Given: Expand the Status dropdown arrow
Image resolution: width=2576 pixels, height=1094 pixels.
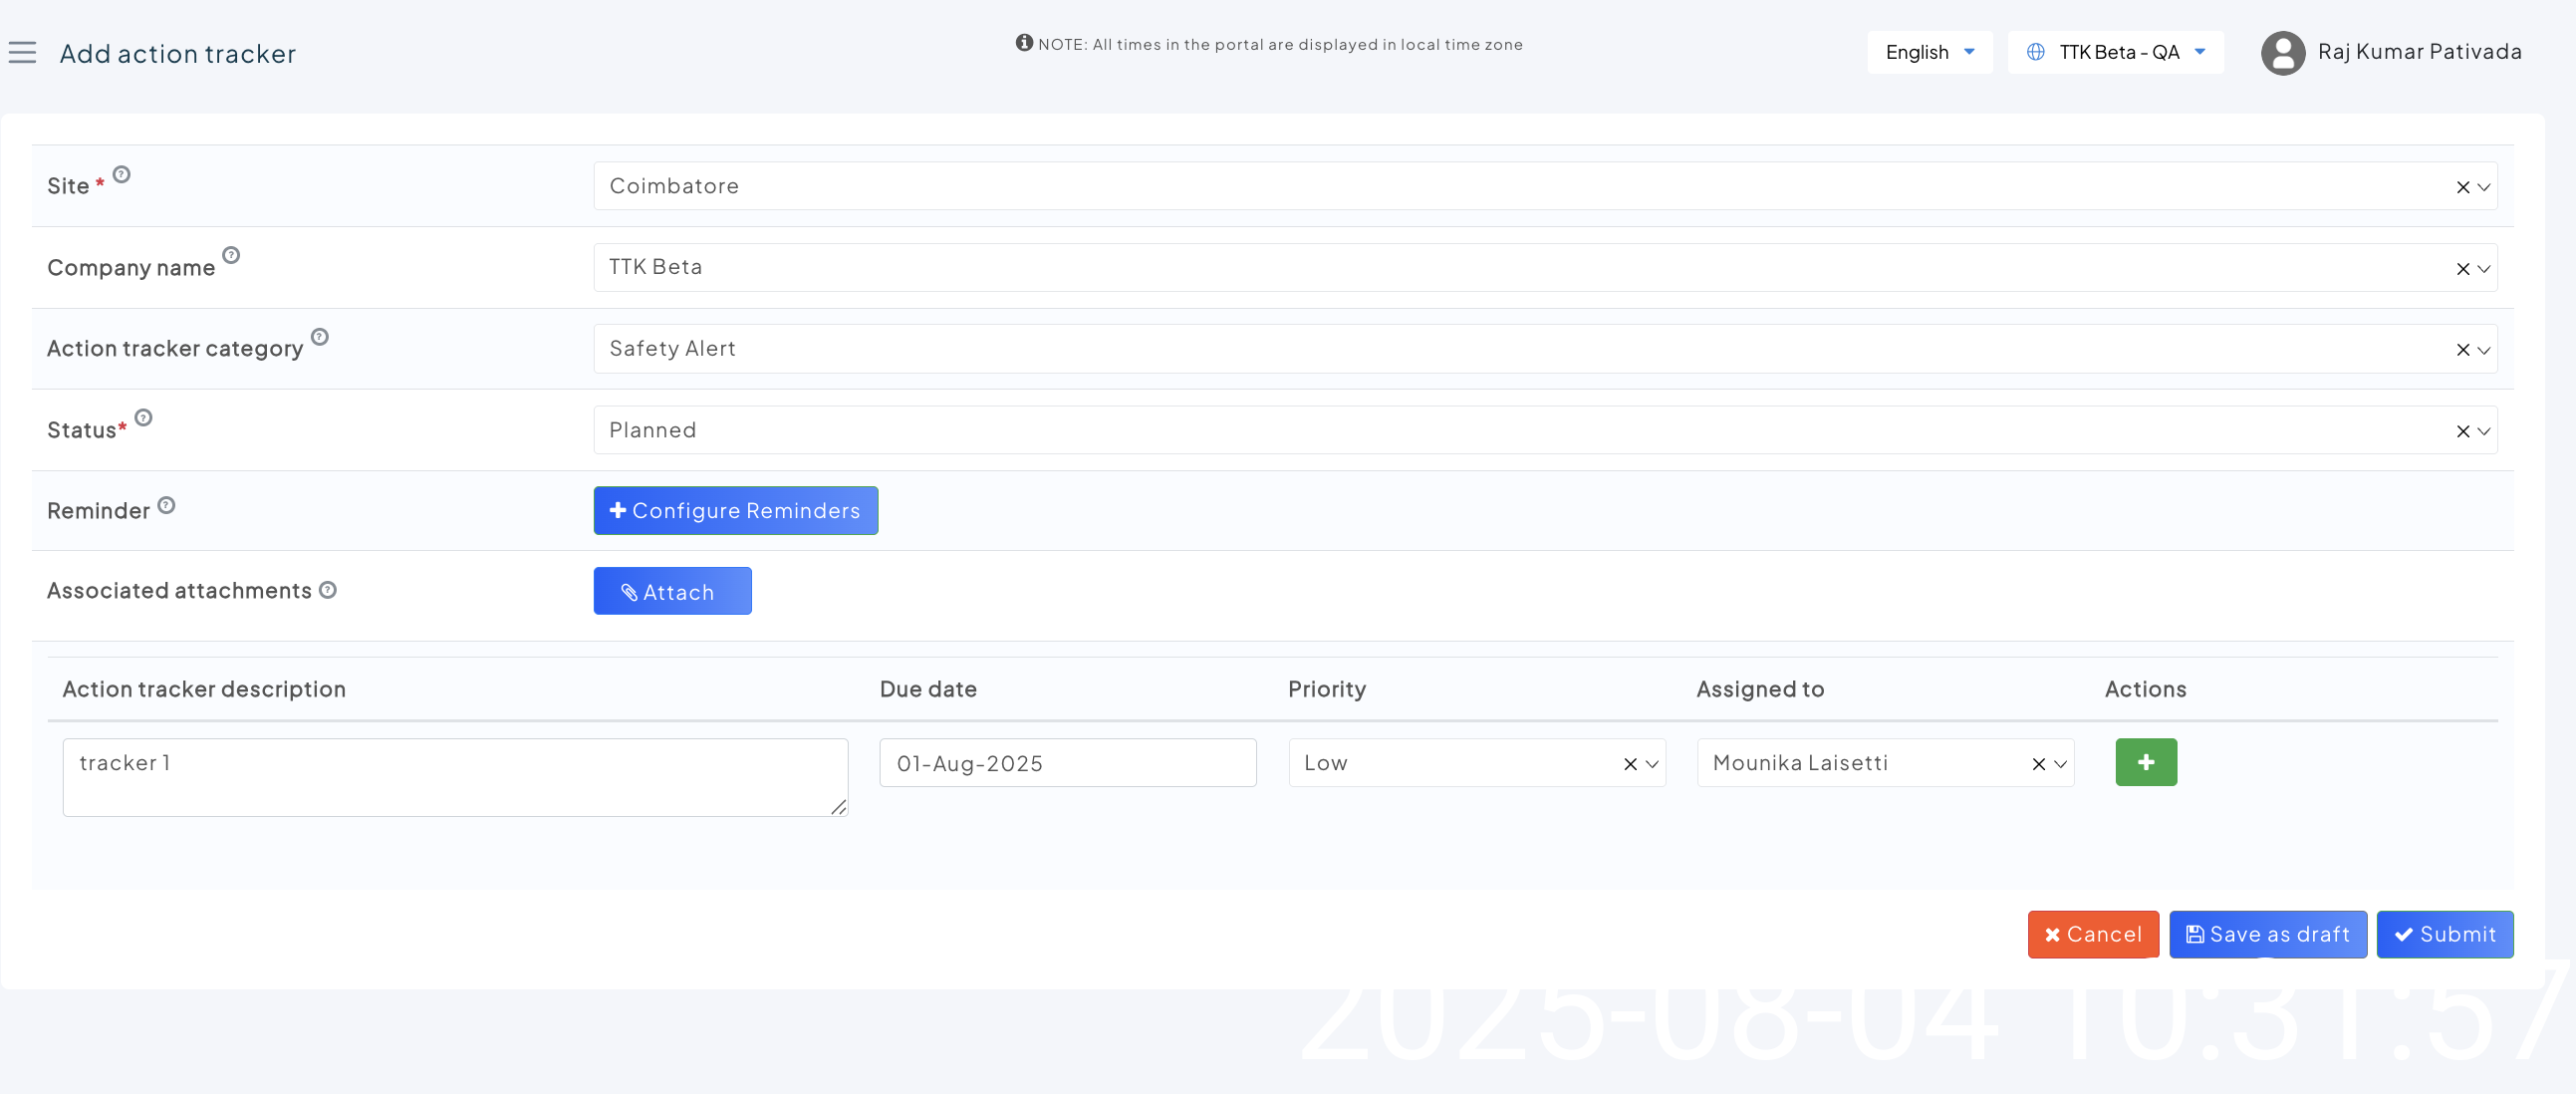Looking at the screenshot, I should tap(2483, 432).
